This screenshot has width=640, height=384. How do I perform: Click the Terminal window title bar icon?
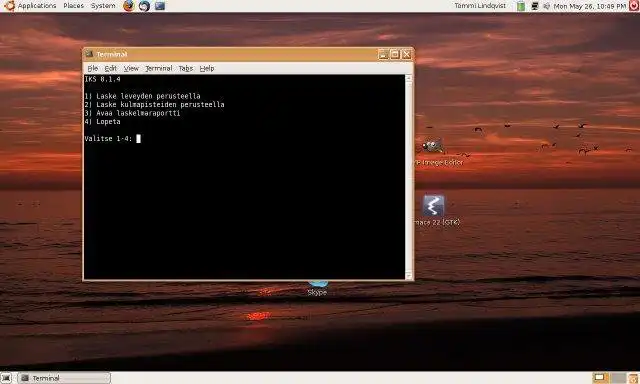89,54
